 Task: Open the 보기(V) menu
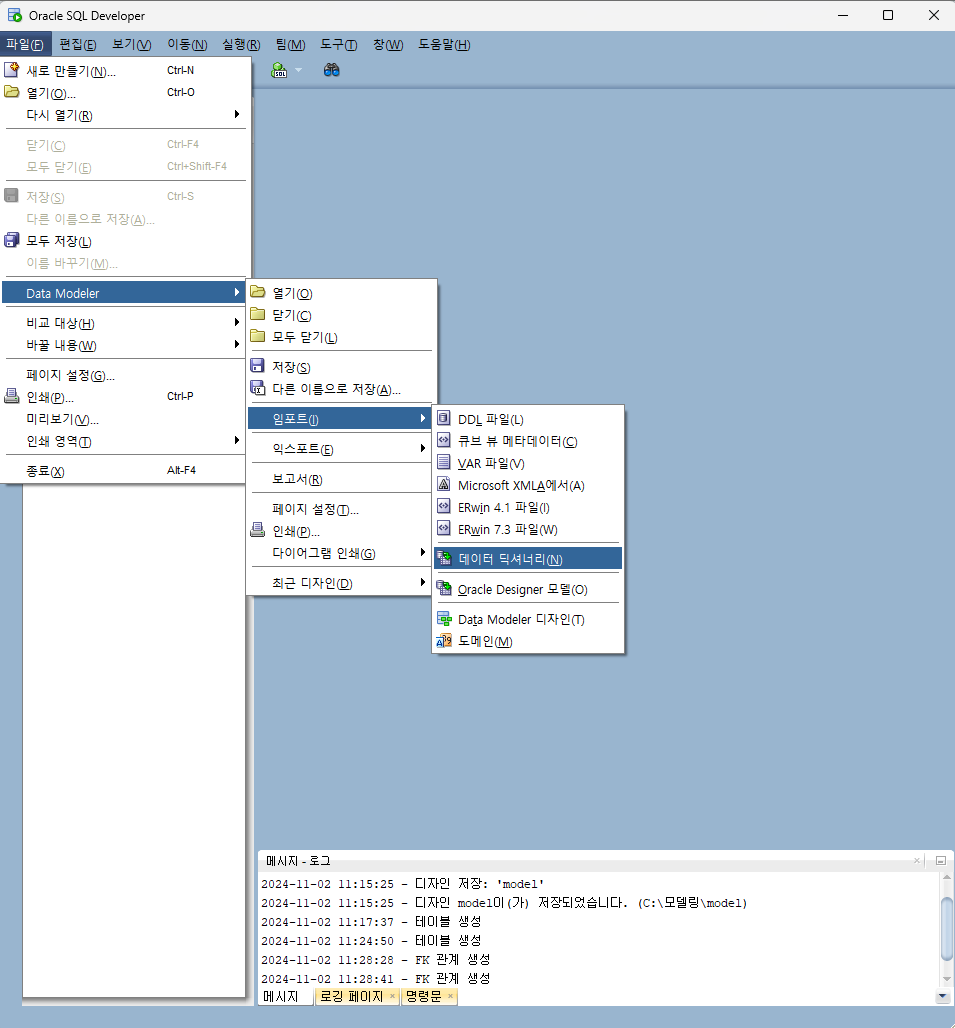click(x=132, y=45)
